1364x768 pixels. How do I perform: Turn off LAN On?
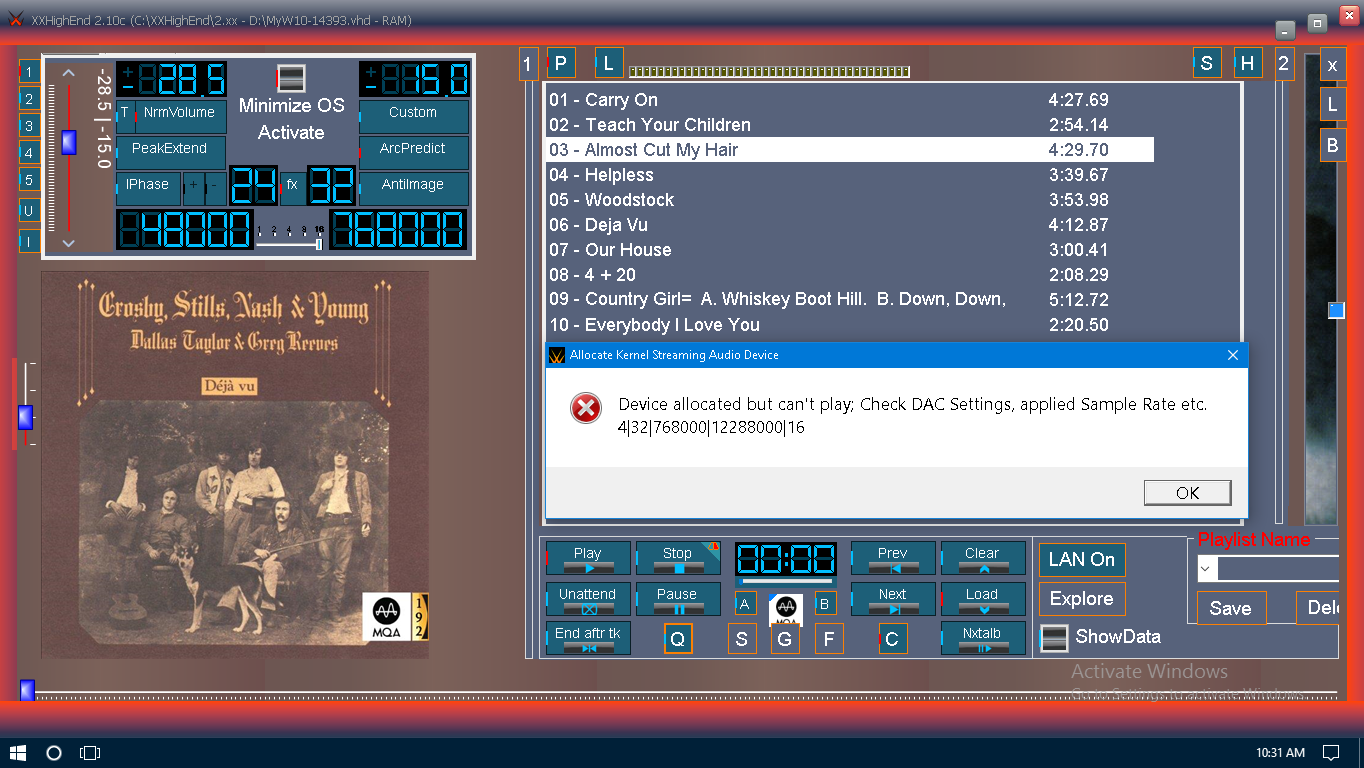coord(1082,559)
